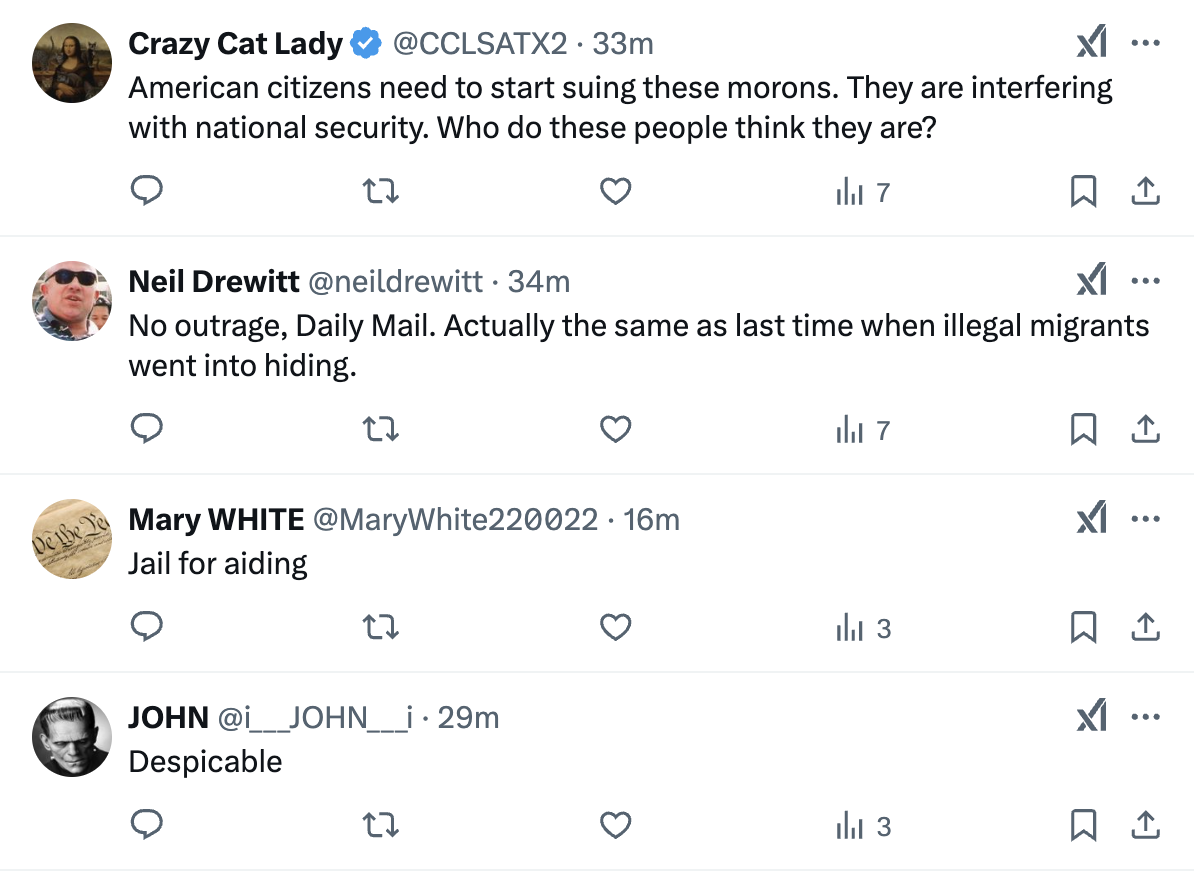Reply to JOHN's "Despicable" tweet
This screenshot has height=880, width=1194.
(x=147, y=825)
